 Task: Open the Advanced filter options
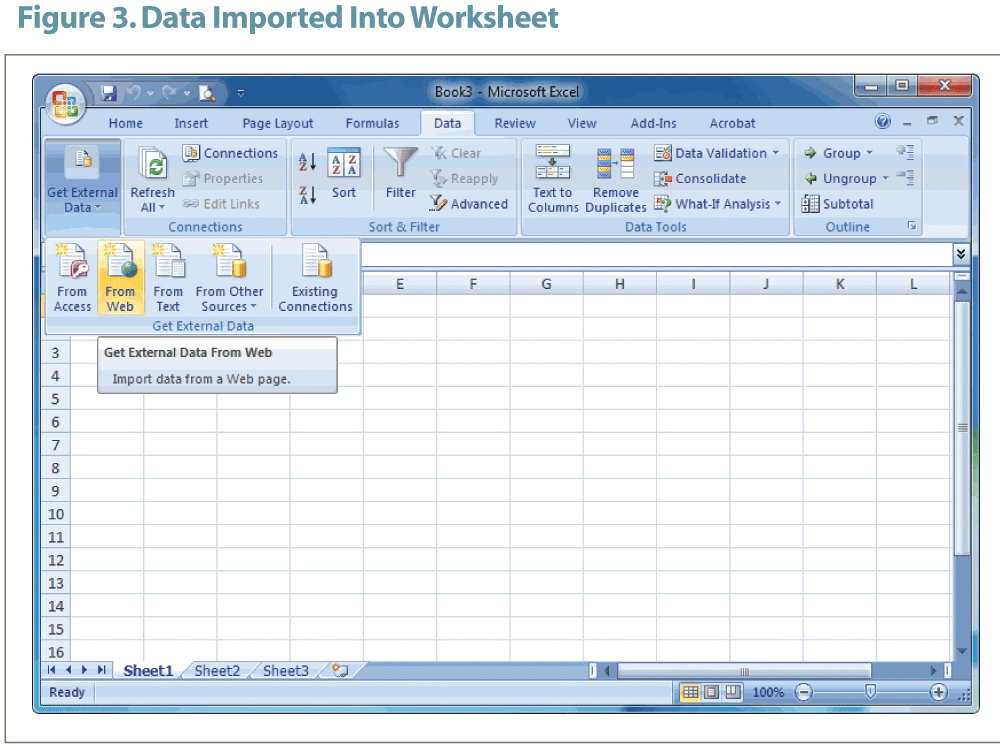tap(469, 204)
